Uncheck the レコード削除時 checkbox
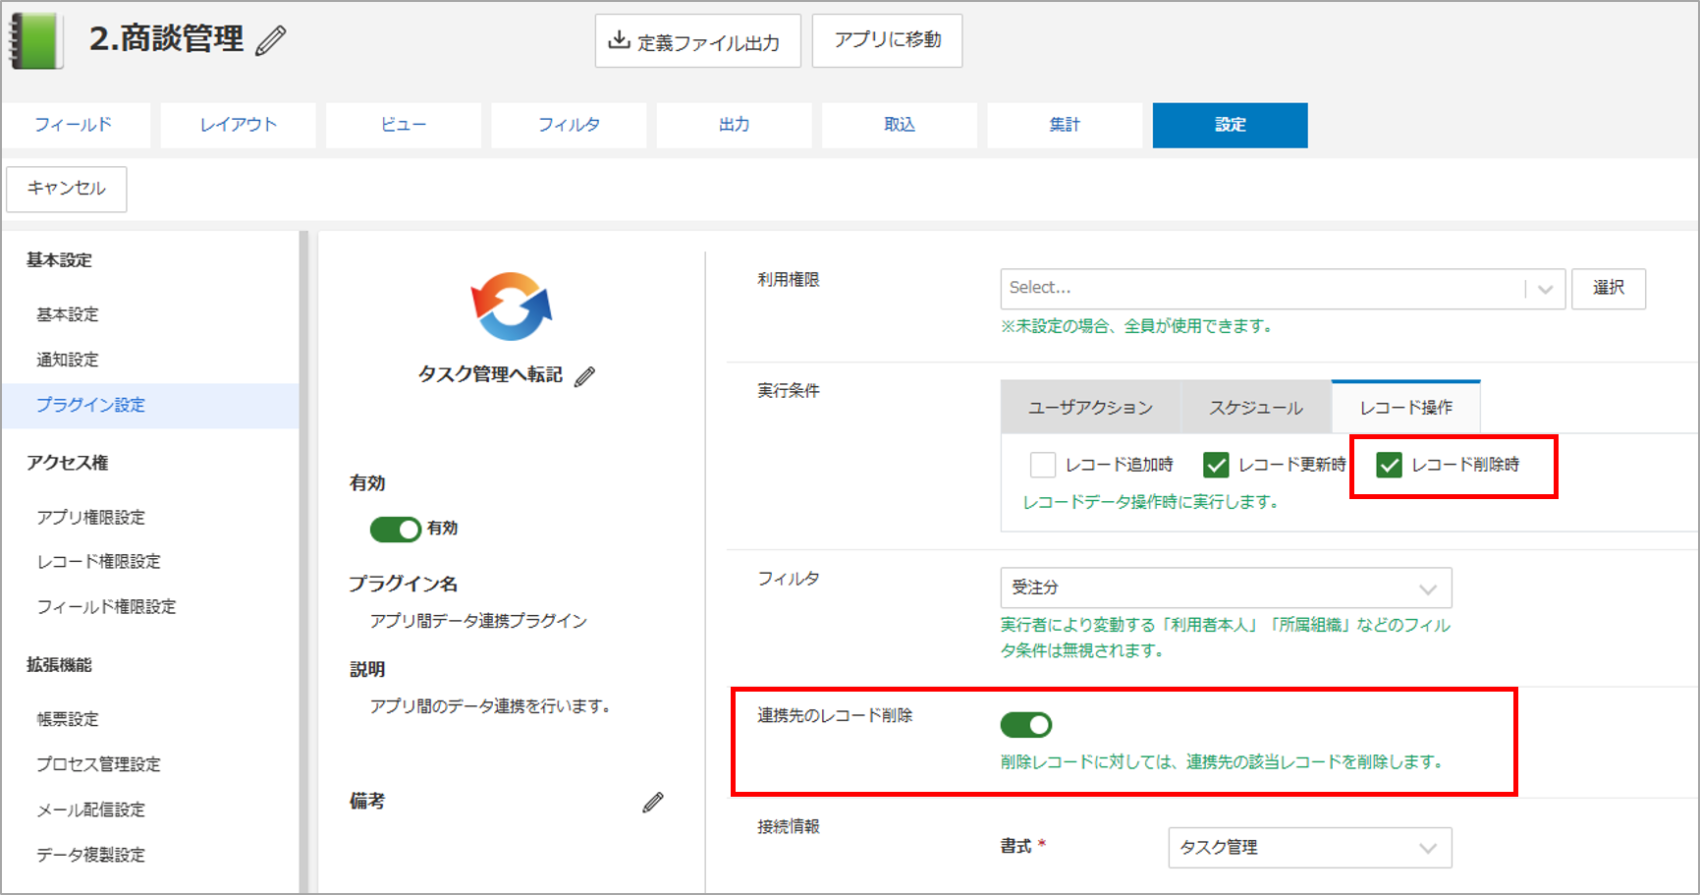This screenshot has width=1700, height=895. tap(1389, 465)
